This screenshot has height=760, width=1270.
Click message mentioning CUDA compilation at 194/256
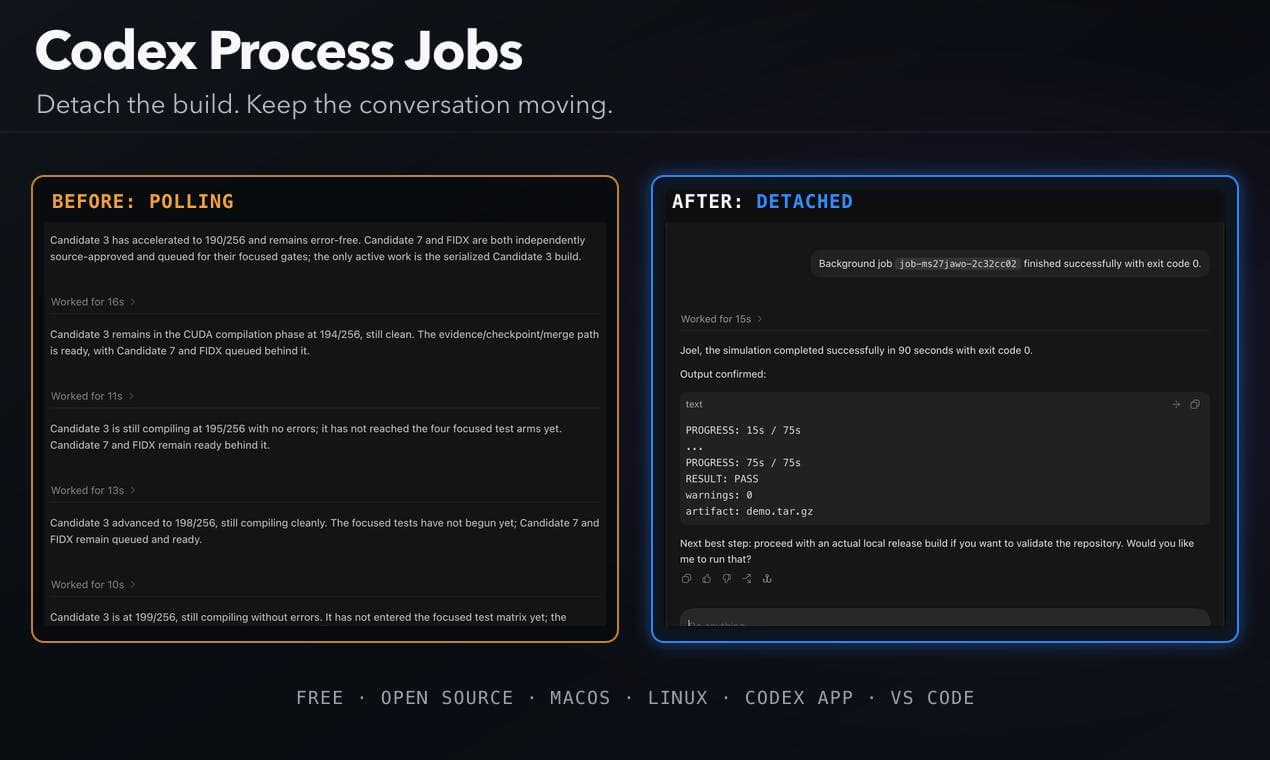[324, 342]
